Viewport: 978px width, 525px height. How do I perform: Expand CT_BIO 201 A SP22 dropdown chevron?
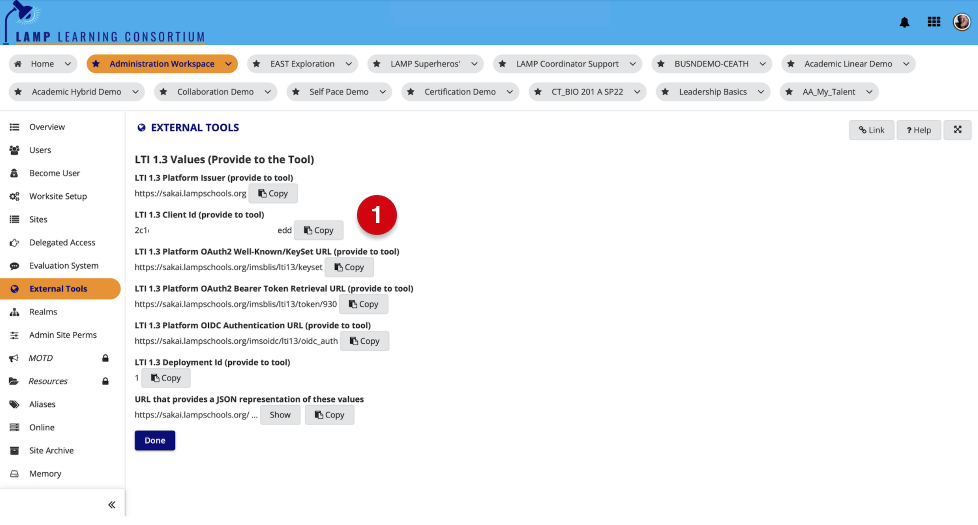click(637, 92)
